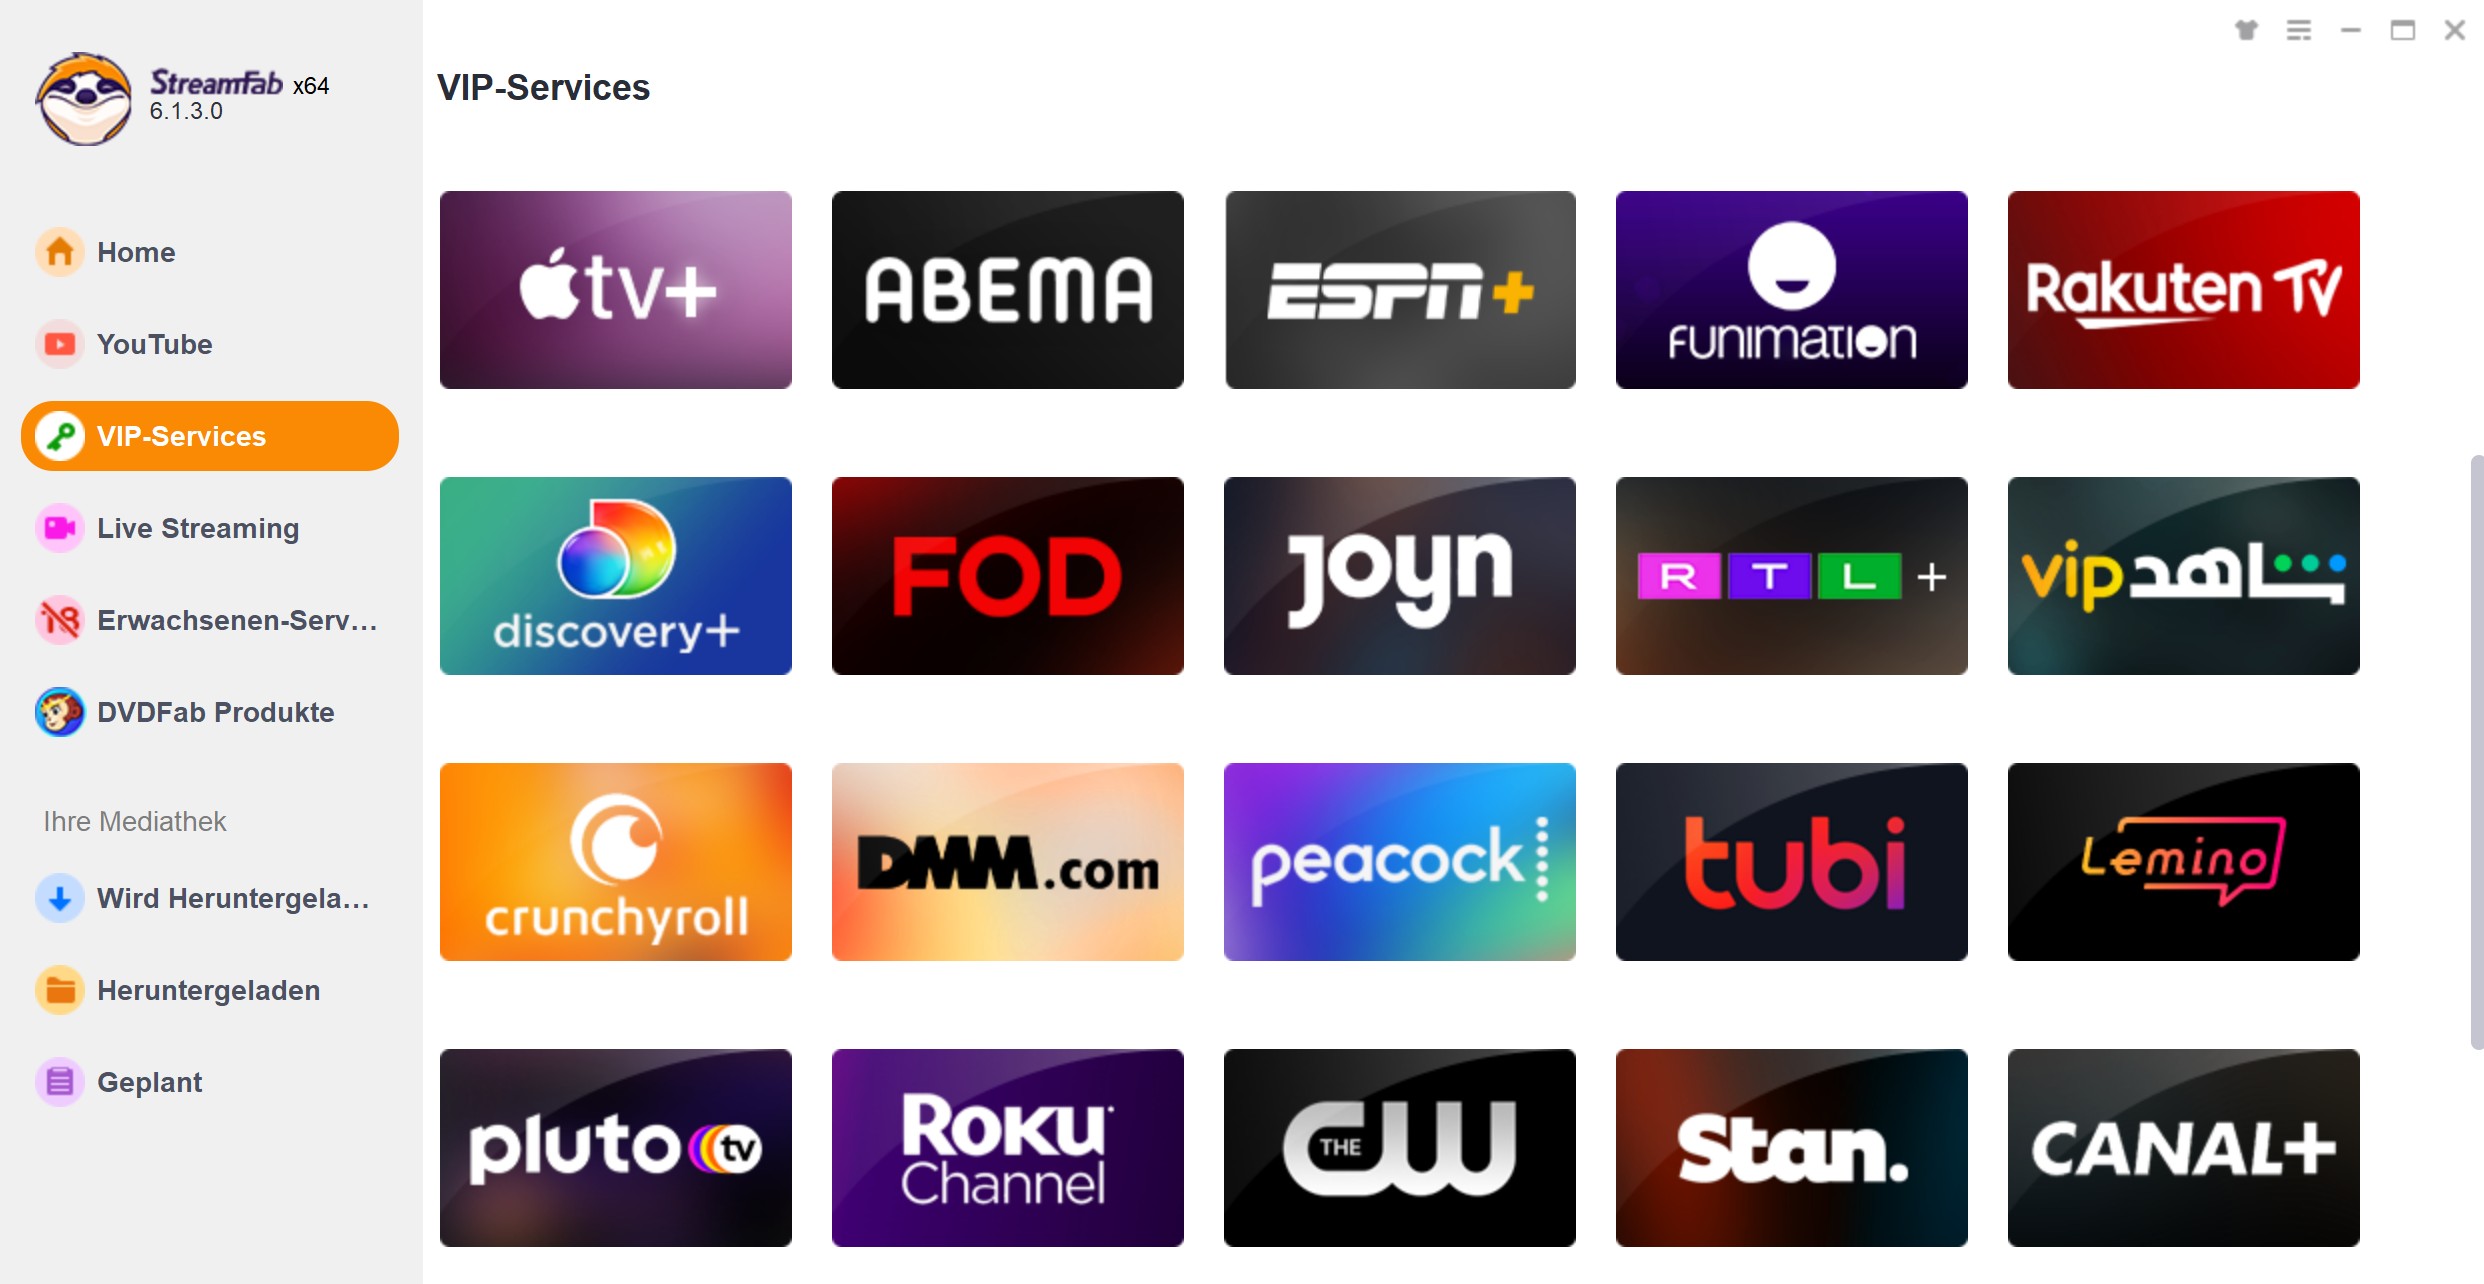Navigate to Home section

click(x=138, y=252)
